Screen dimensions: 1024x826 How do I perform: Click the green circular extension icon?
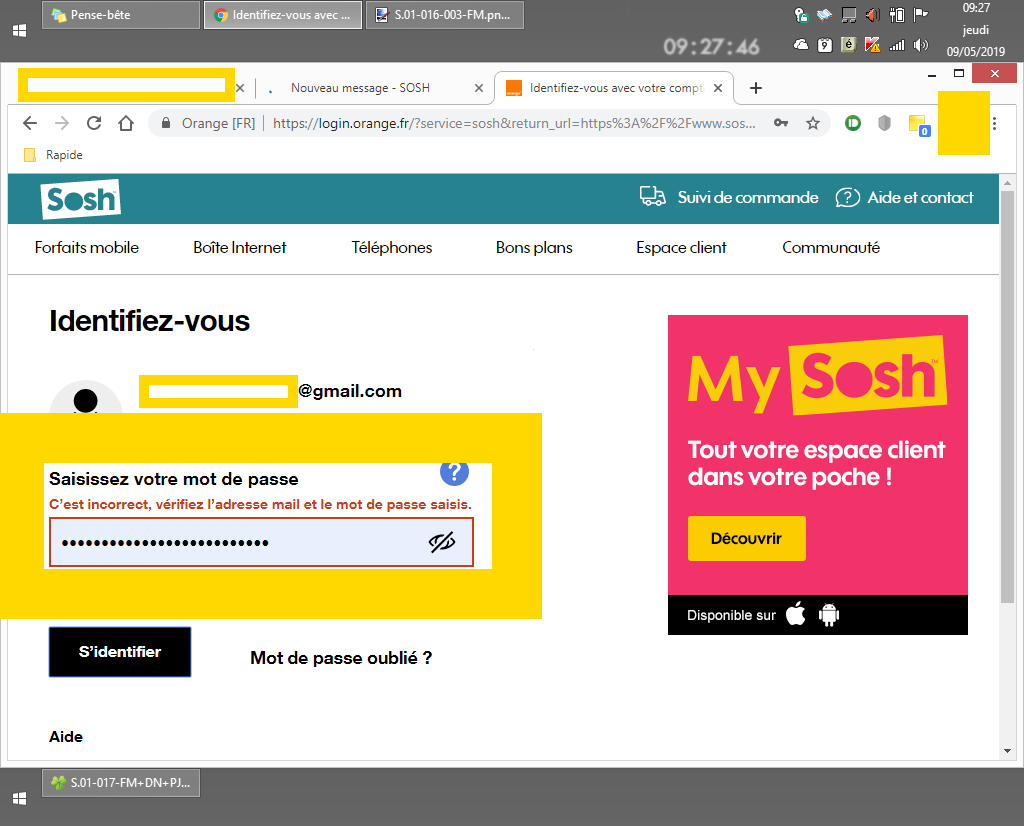coord(852,123)
